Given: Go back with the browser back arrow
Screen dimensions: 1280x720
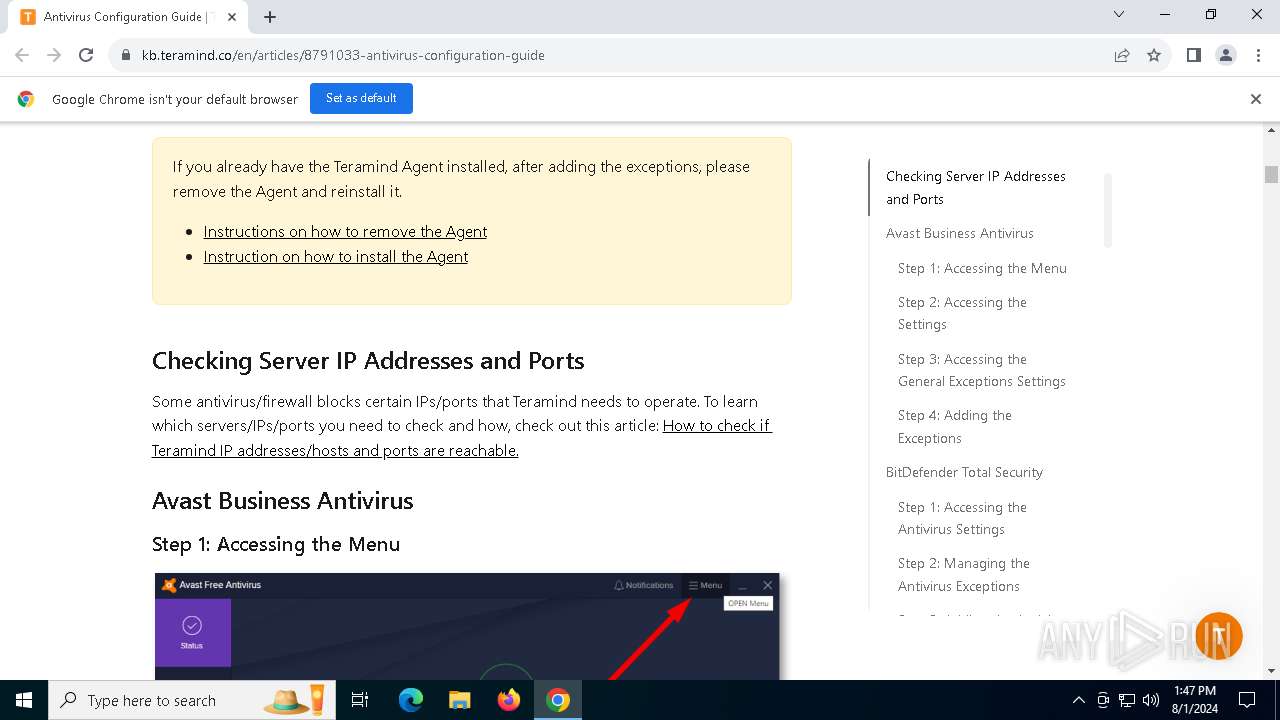Looking at the screenshot, I should click(22, 55).
